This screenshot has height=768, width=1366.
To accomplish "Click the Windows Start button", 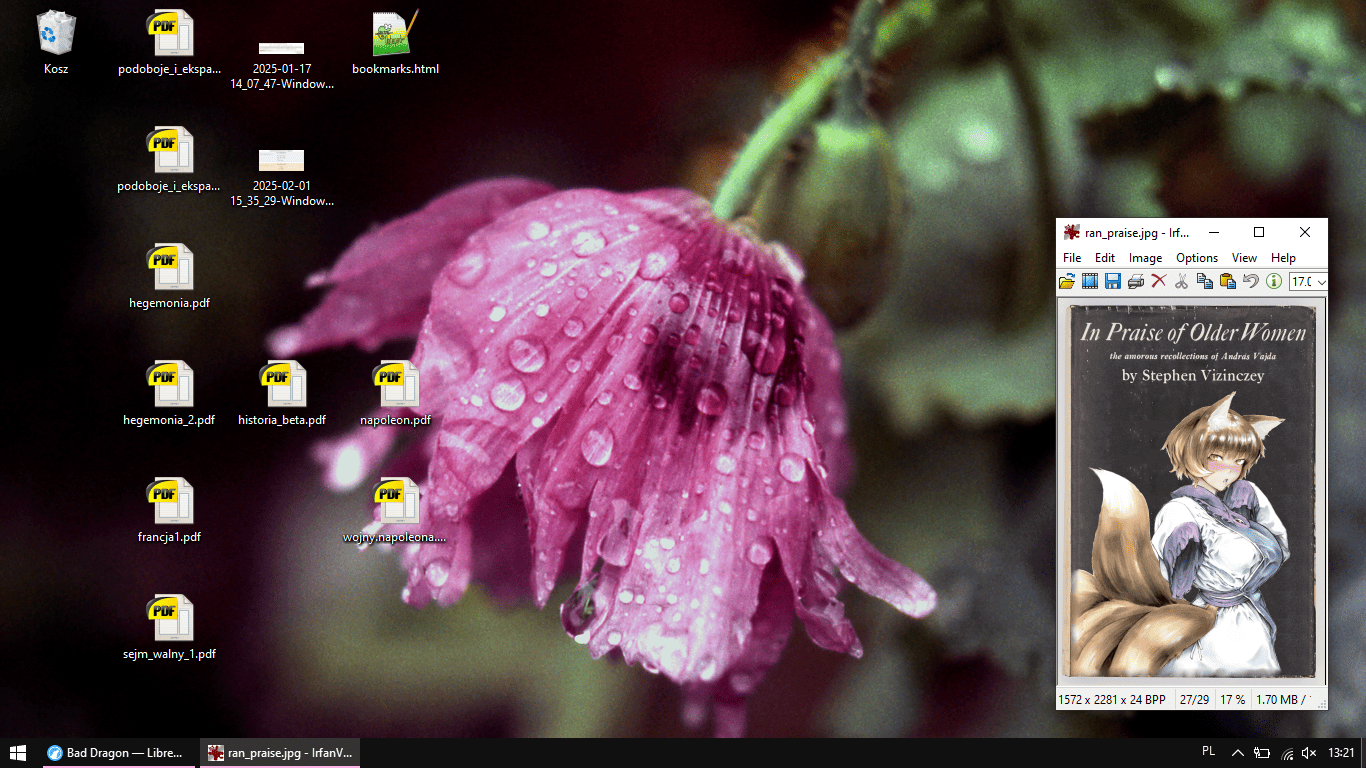I will 19,753.
